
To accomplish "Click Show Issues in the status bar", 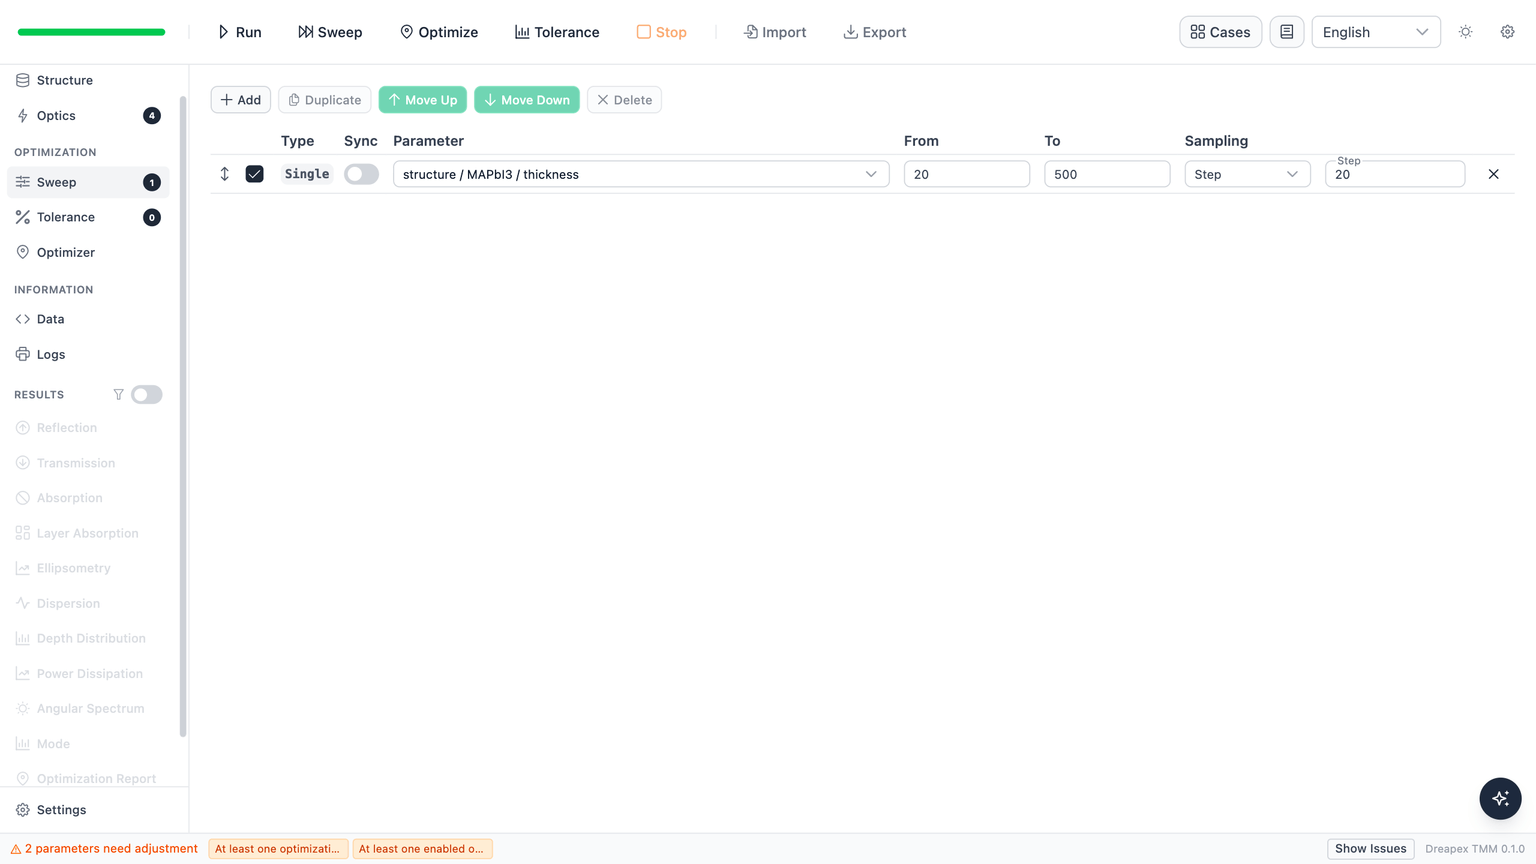I will (x=1371, y=849).
